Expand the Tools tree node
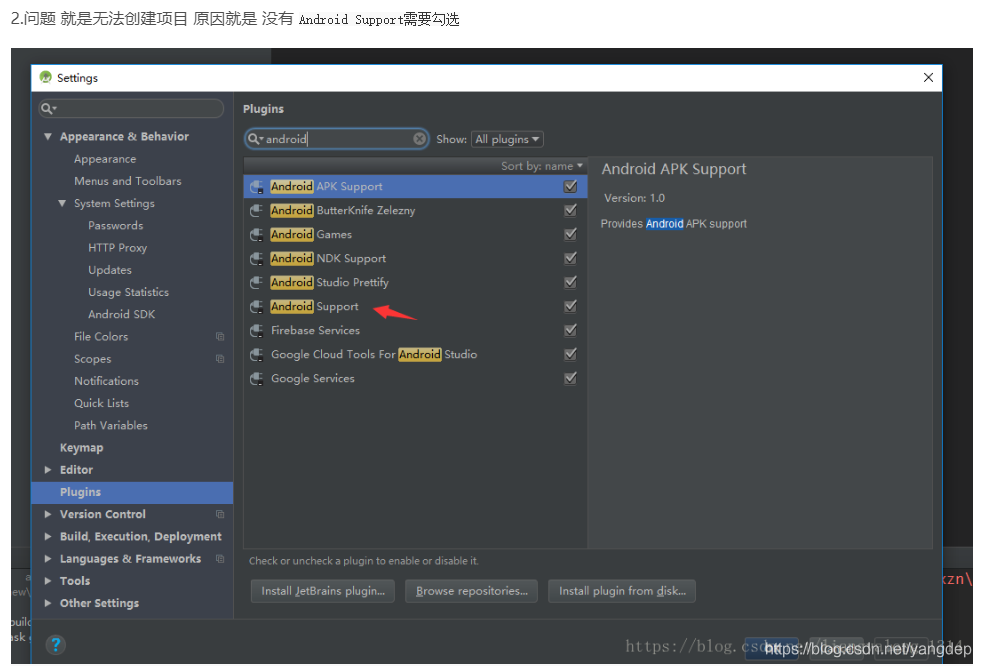 point(48,581)
